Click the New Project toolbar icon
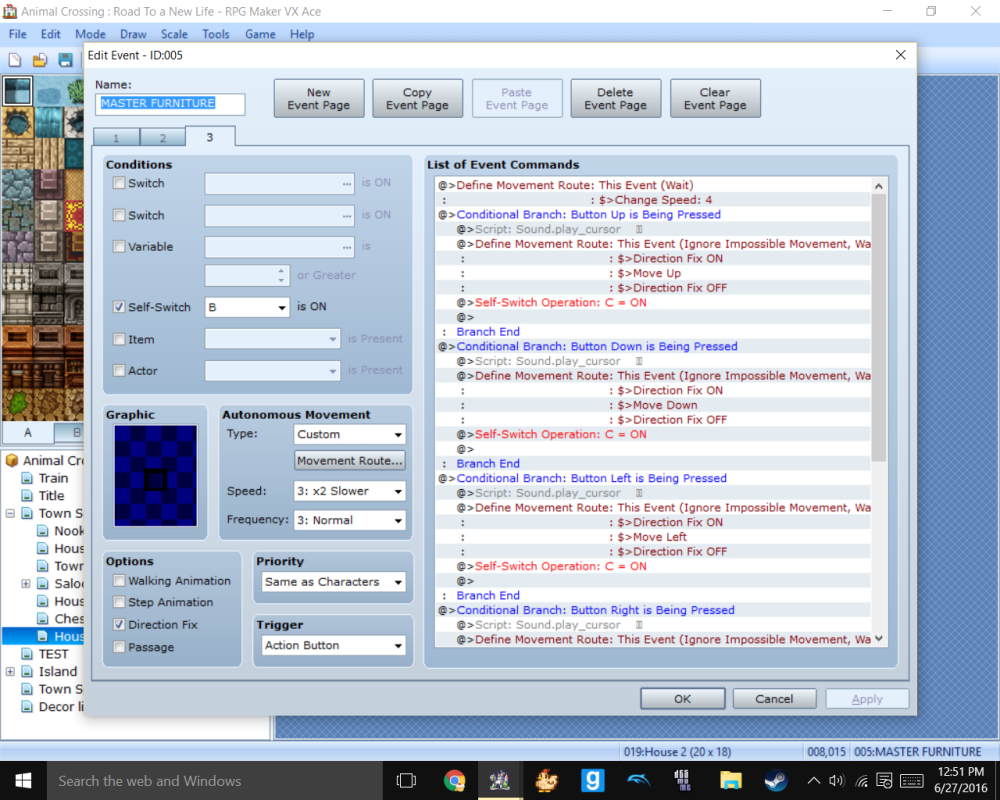Screen dimensions: 1000x800 coord(15,61)
